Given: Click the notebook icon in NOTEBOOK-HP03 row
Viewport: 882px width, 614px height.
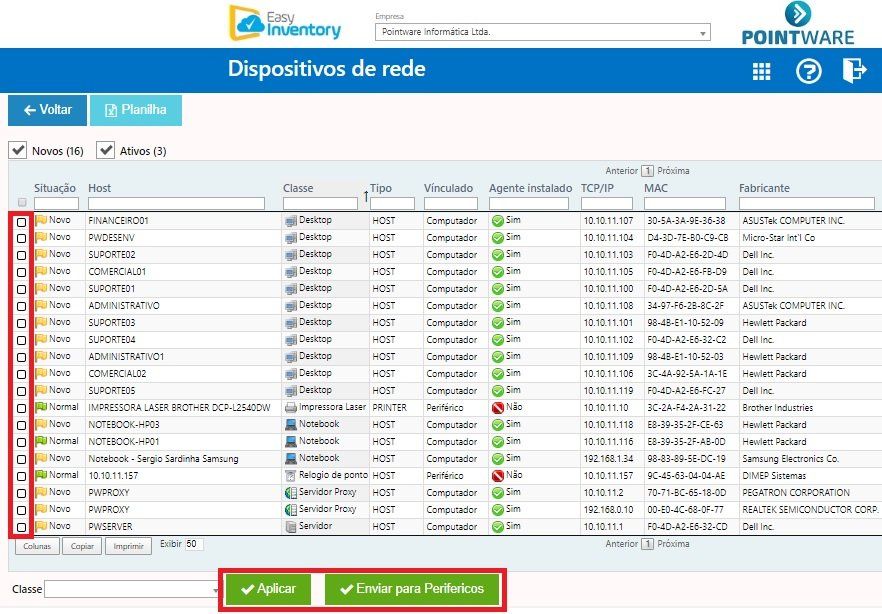Looking at the screenshot, I should [290, 425].
